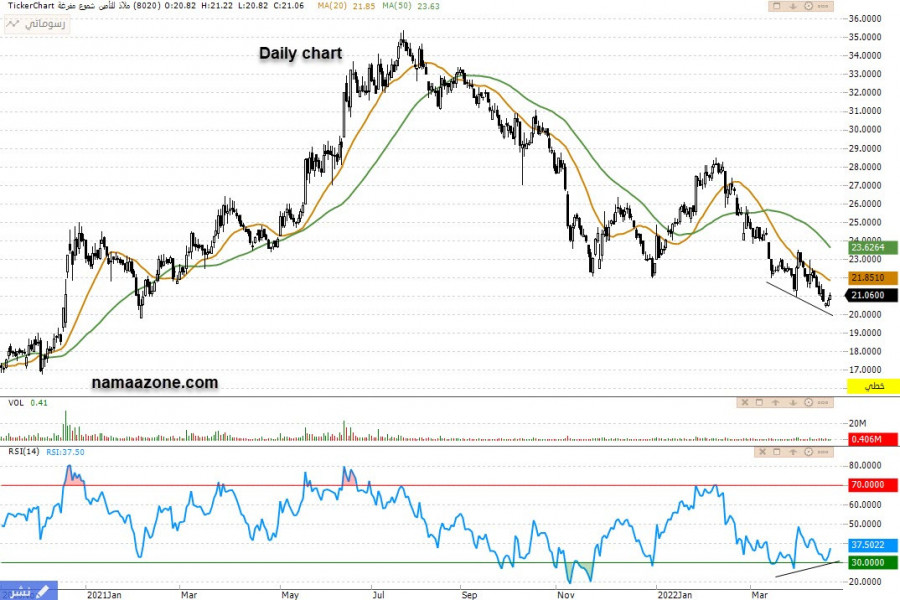This screenshot has height=600, width=900.
Task: Move the VOL panel up
Action: [x=775, y=402]
